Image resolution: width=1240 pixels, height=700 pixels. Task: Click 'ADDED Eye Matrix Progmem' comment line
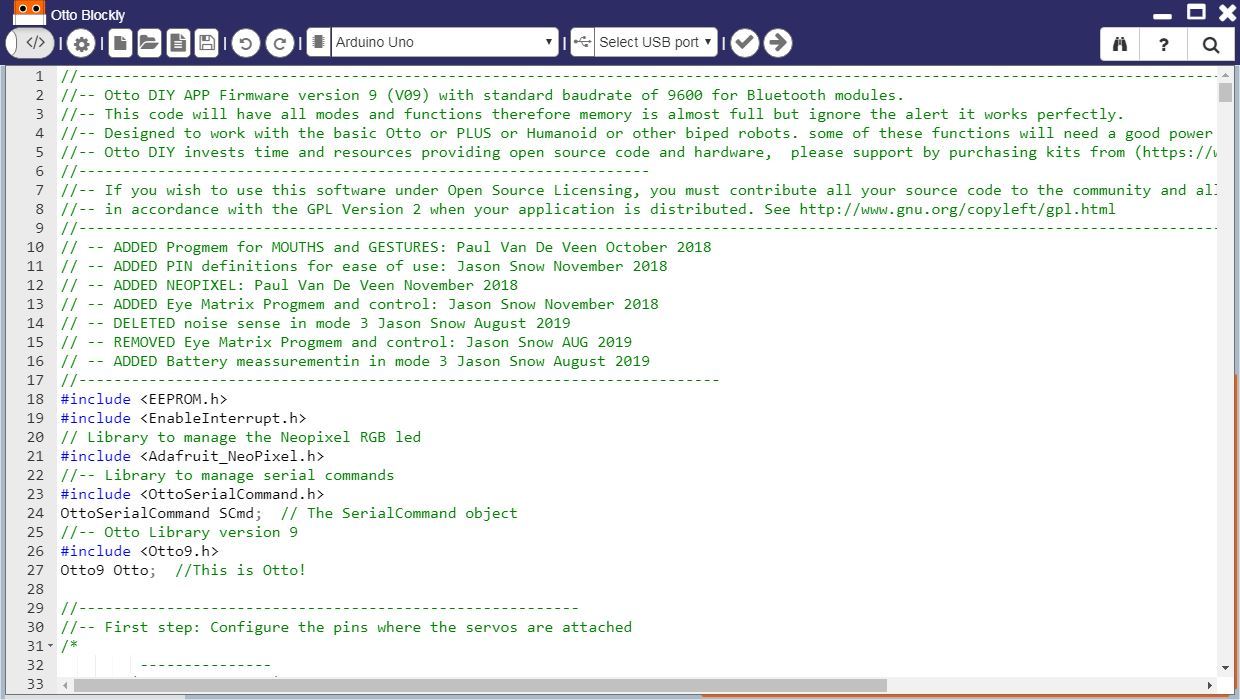pyautogui.click(x=359, y=304)
